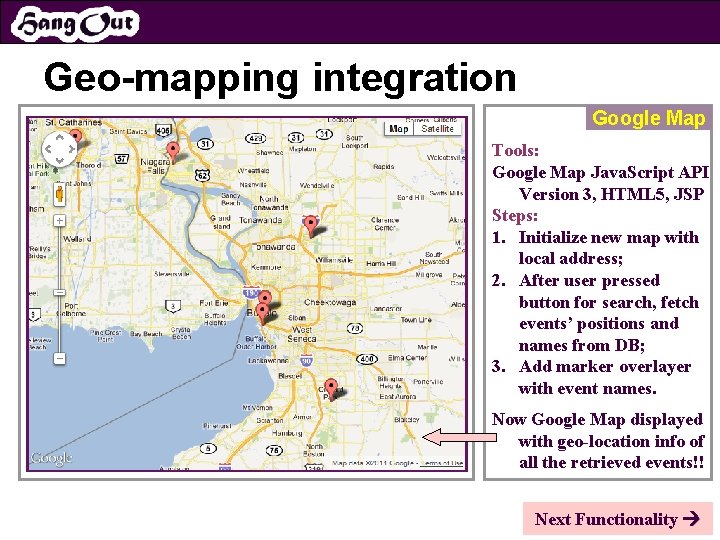Viewport: 720px width, 540px height.
Task: Click the Welland map label
Action: pos(77,239)
